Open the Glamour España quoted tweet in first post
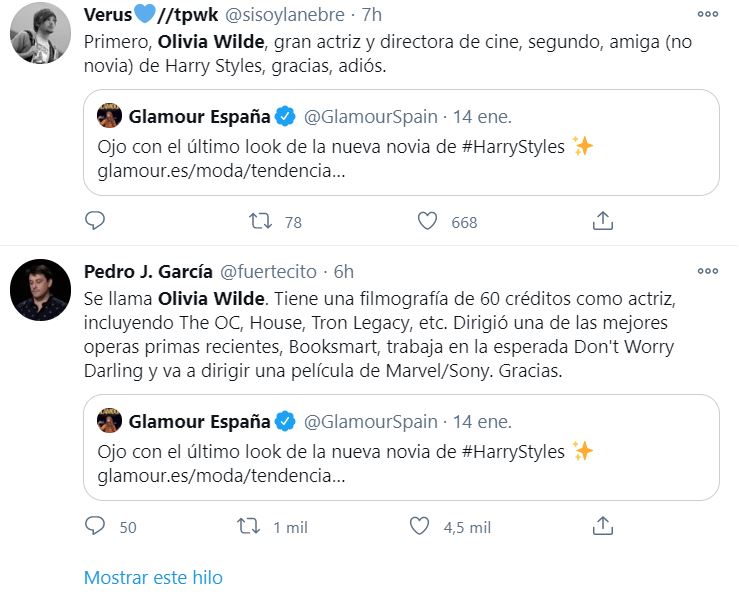739x597 pixels. (402, 142)
